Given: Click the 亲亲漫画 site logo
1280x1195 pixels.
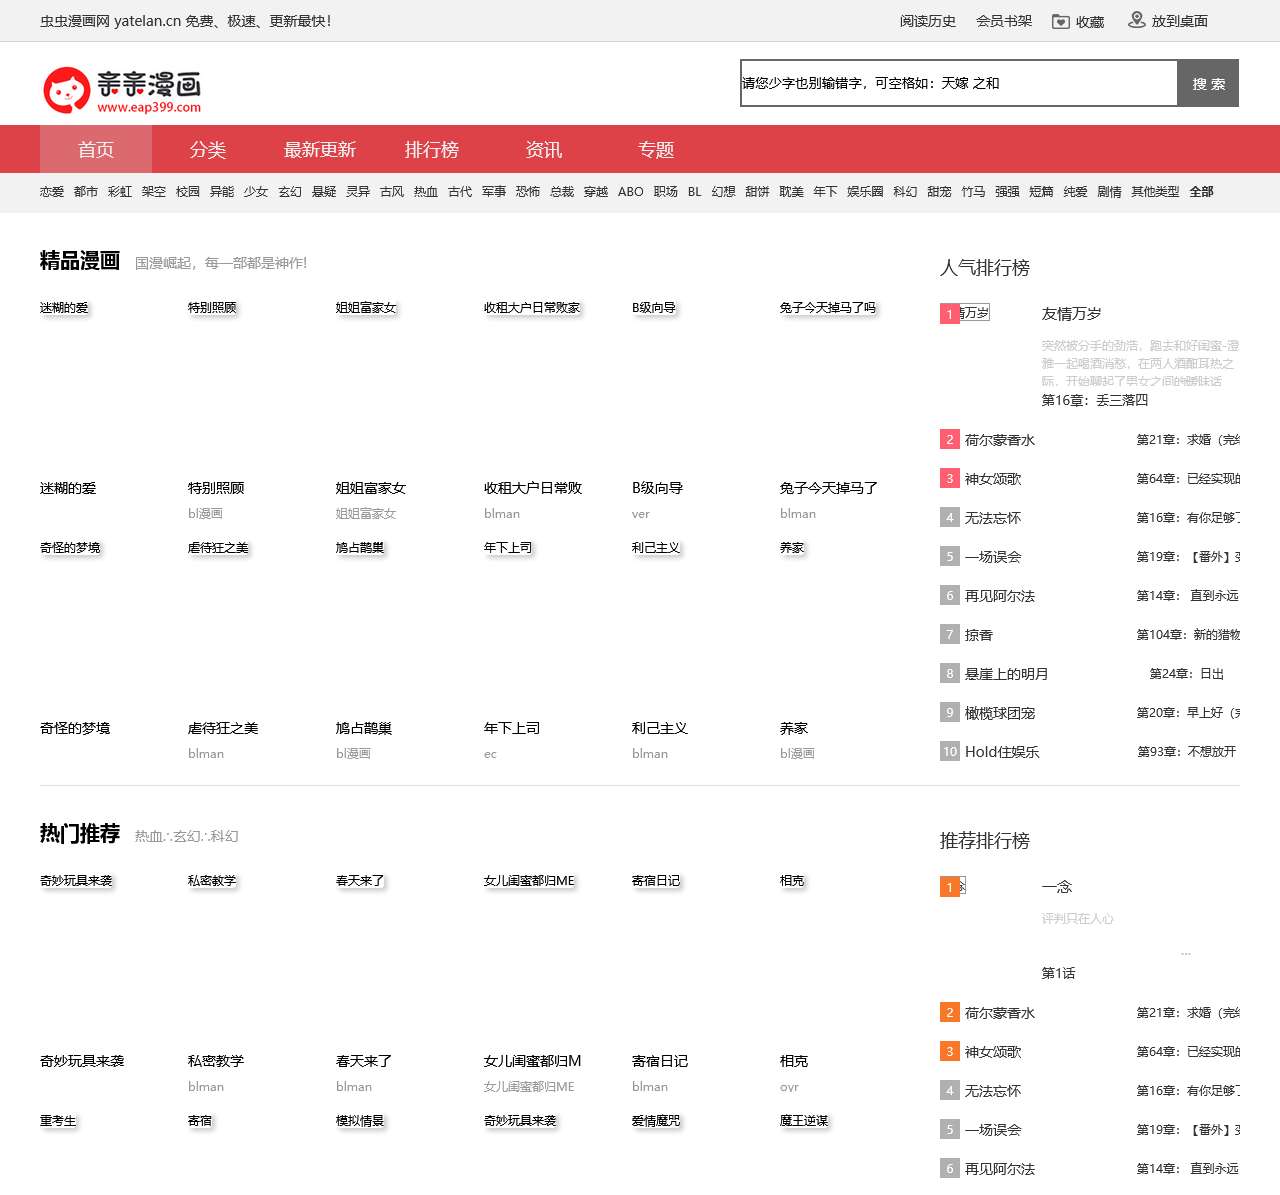Looking at the screenshot, I should [122, 90].
